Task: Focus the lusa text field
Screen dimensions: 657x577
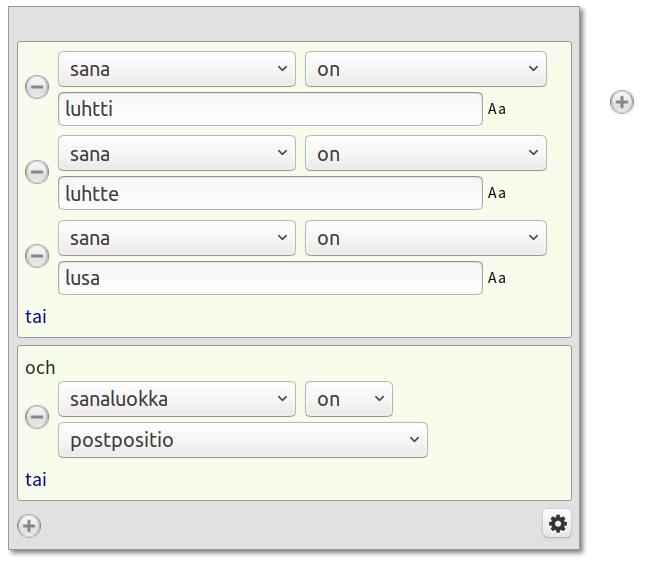Action: 270,278
